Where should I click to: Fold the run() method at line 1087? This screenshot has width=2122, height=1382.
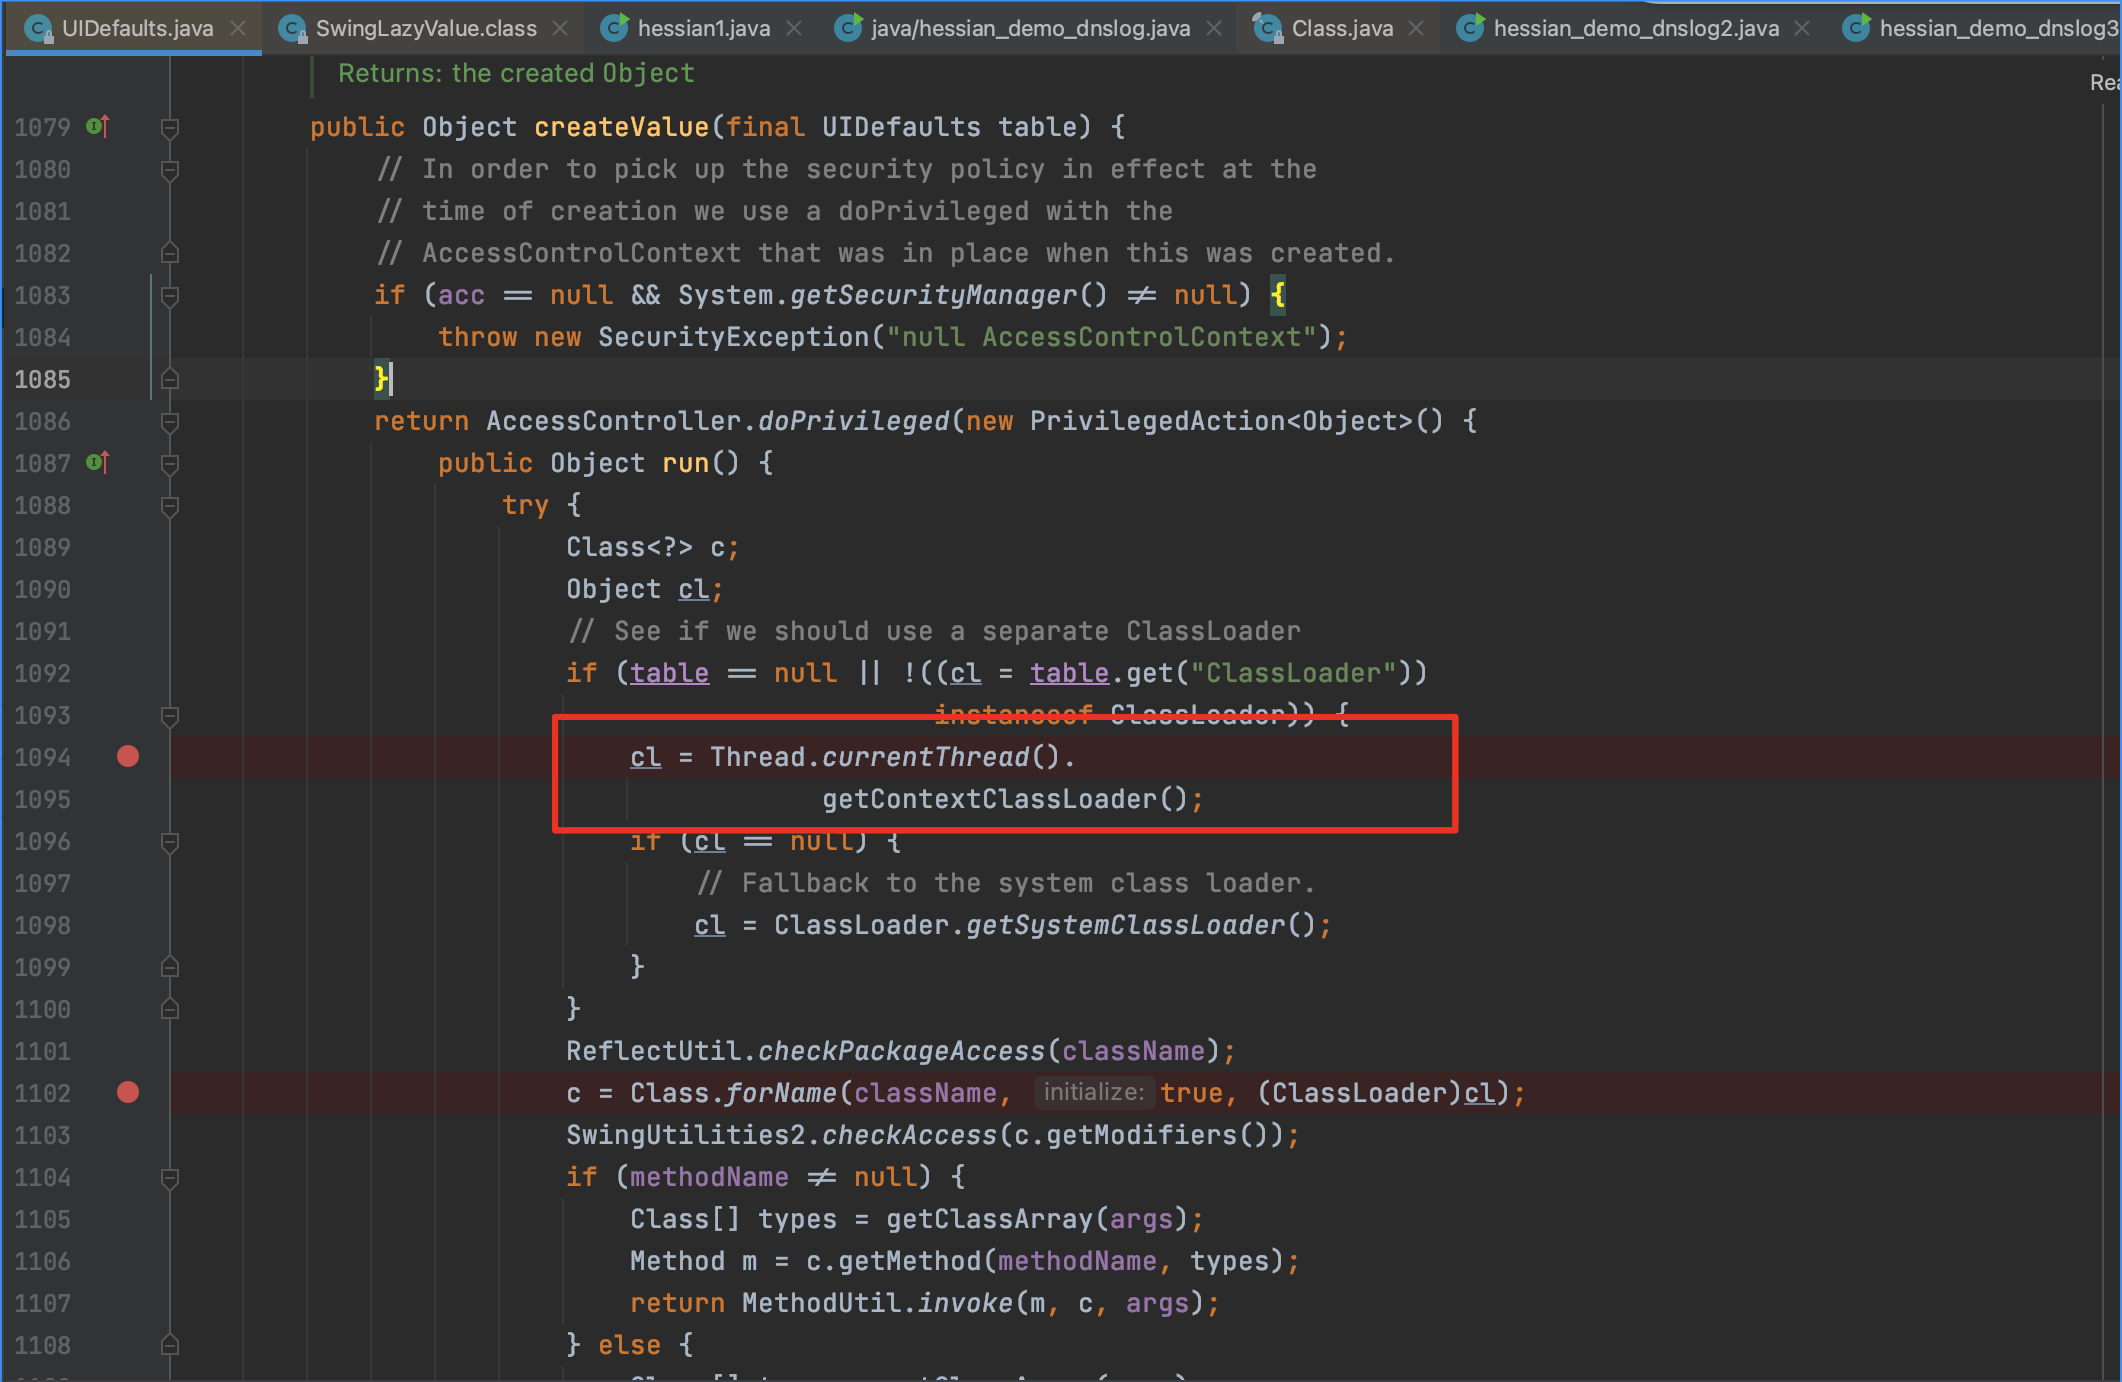(x=170, y=463)
